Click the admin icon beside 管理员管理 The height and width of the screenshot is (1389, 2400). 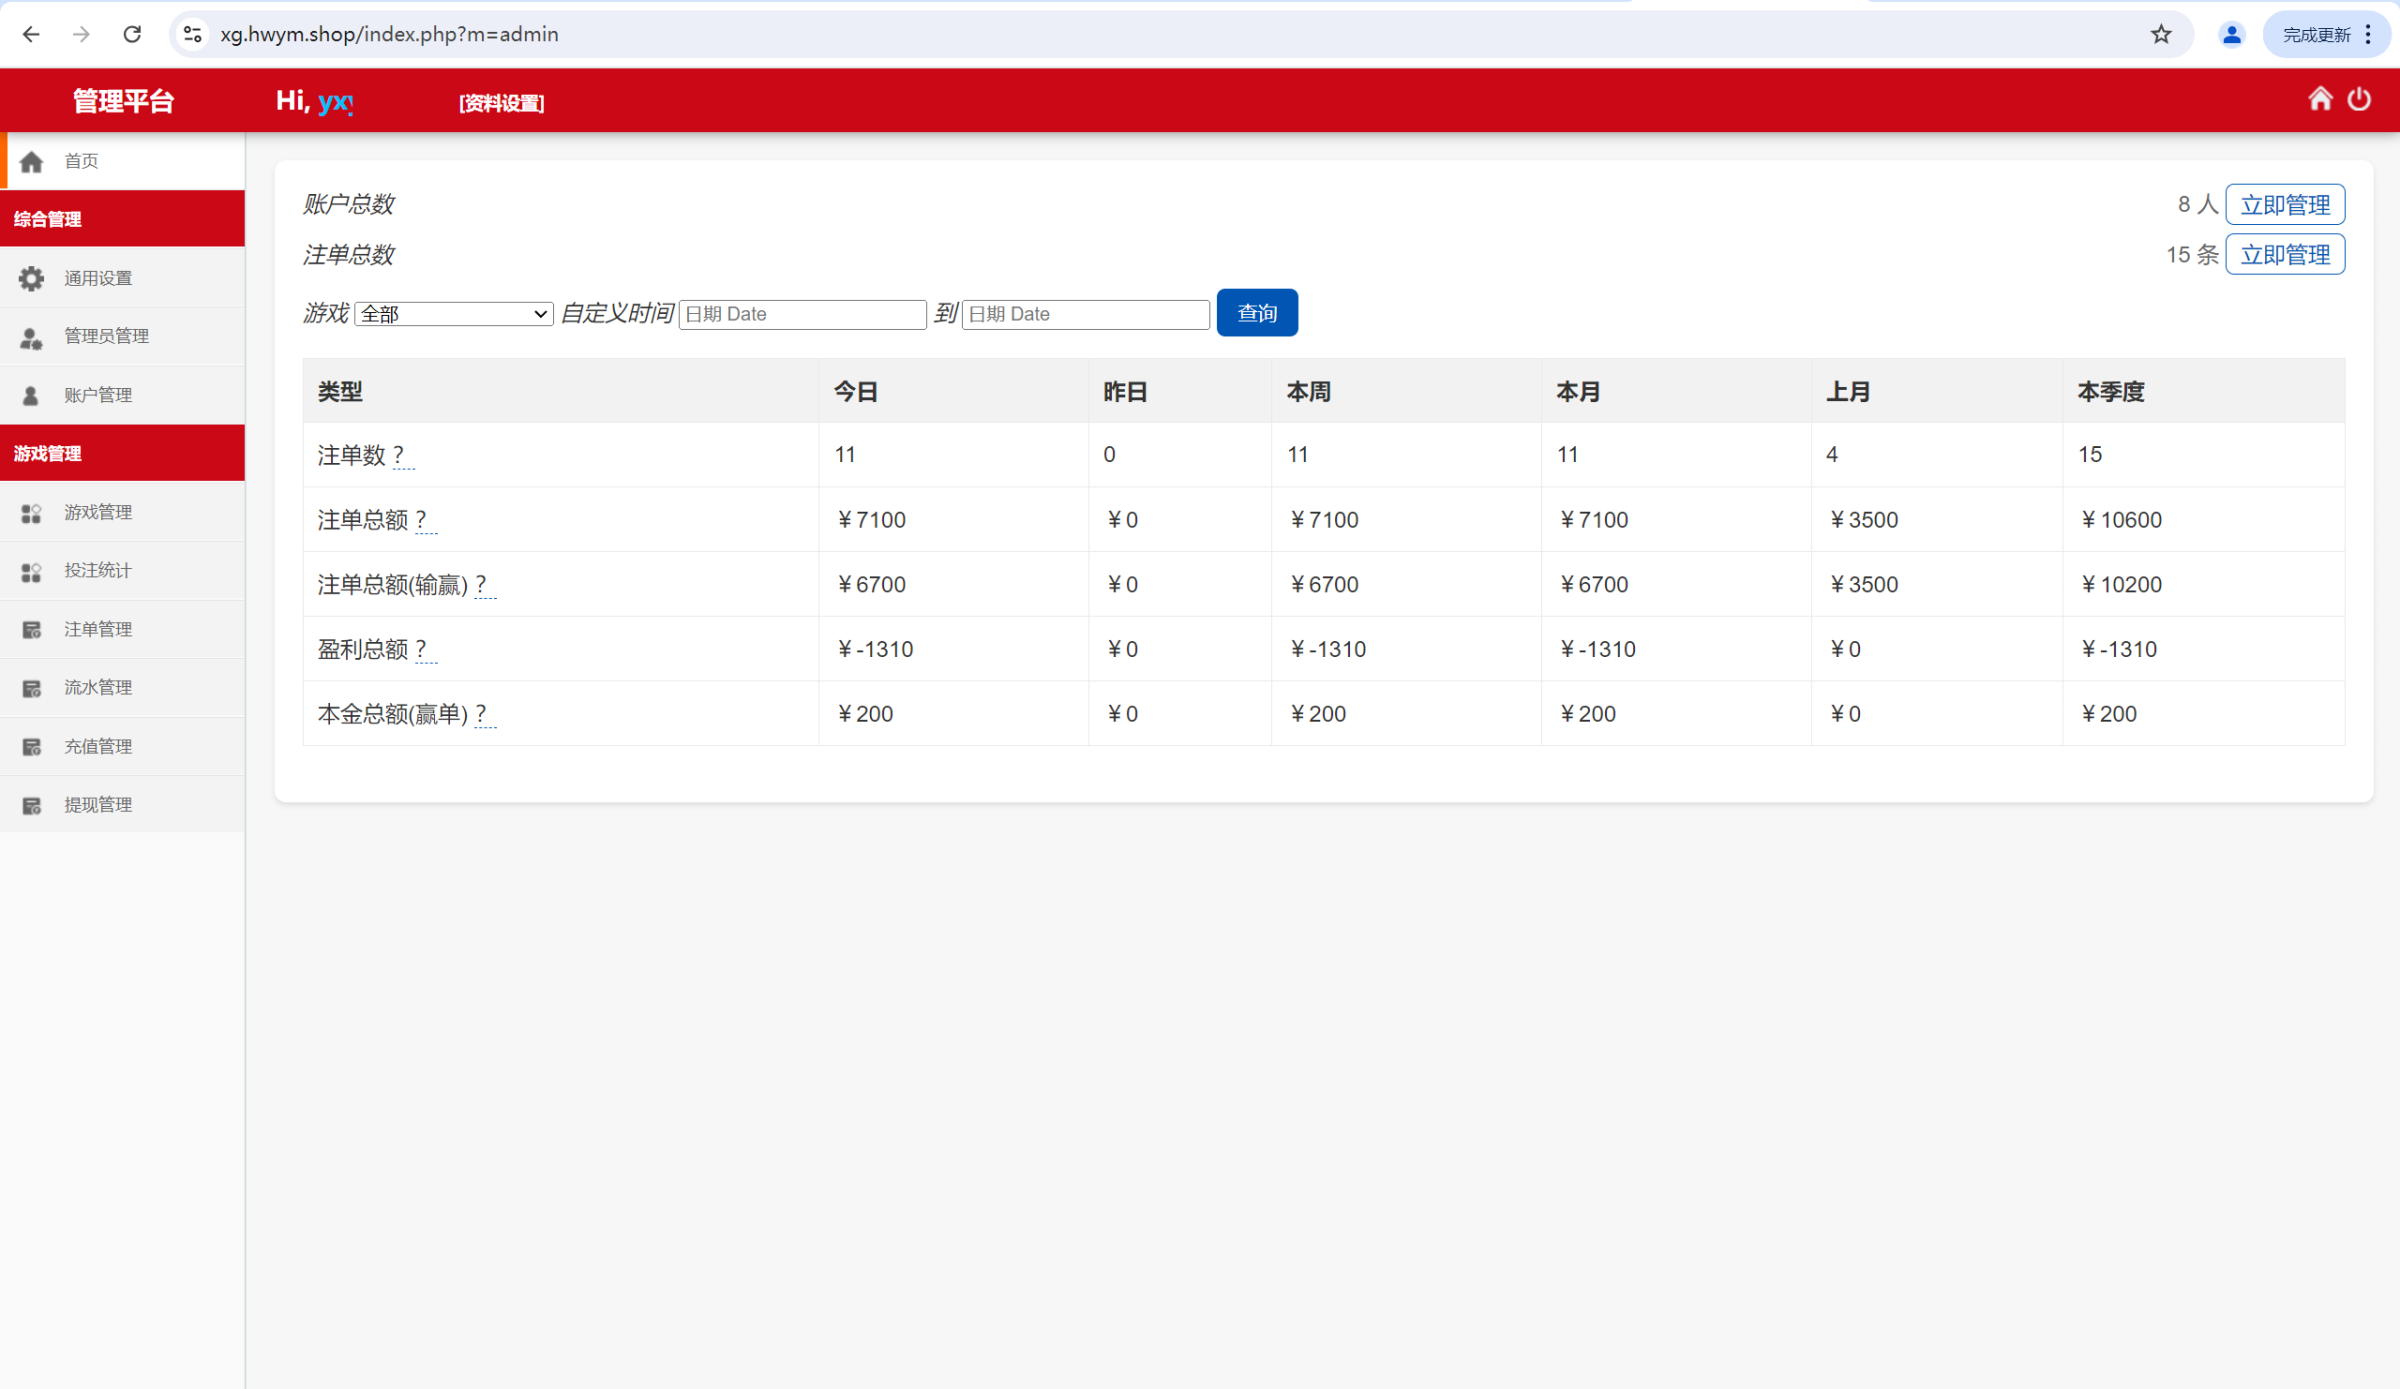[x=31, y=337]
